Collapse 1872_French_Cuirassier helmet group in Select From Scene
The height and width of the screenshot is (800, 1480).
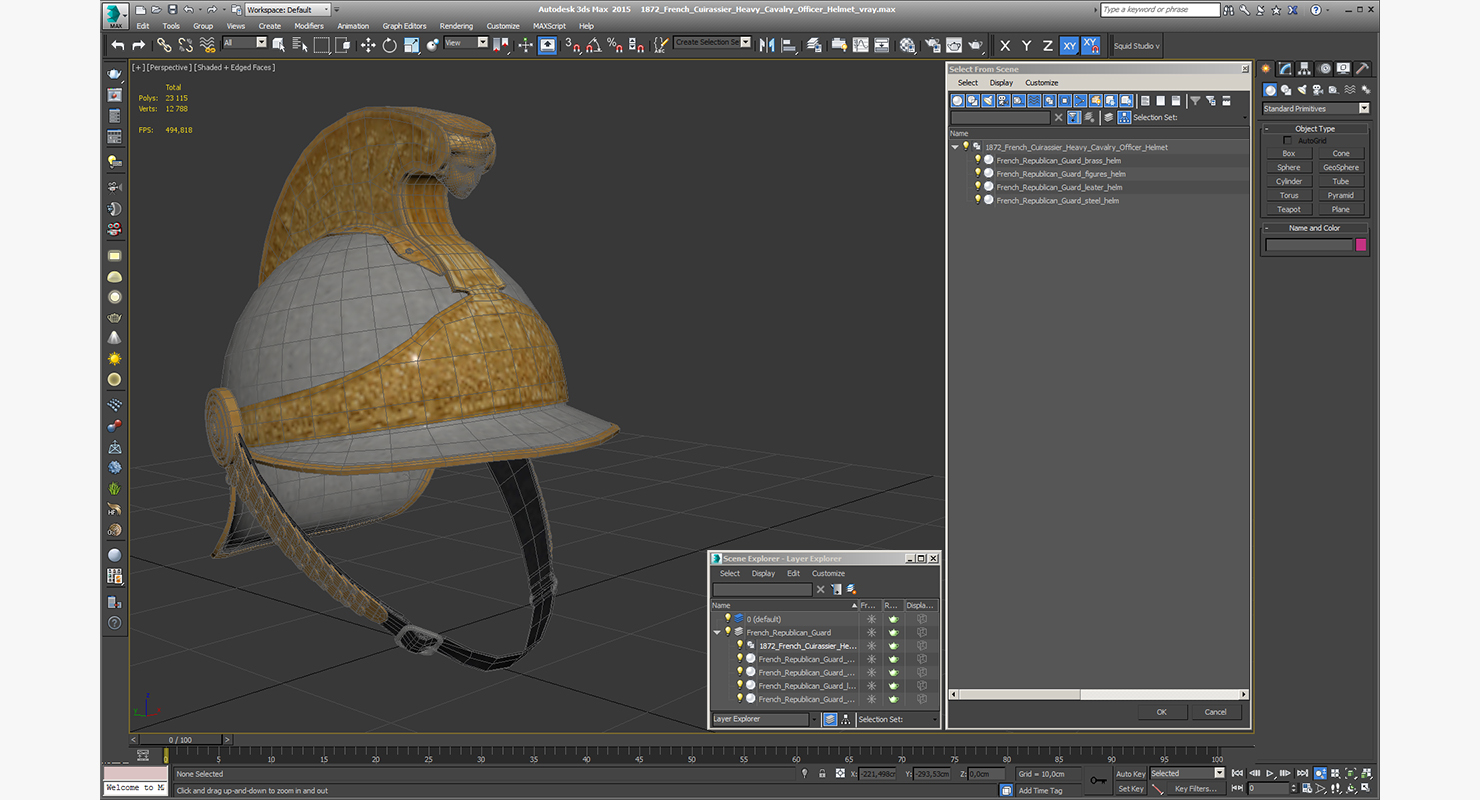point(955,147)
